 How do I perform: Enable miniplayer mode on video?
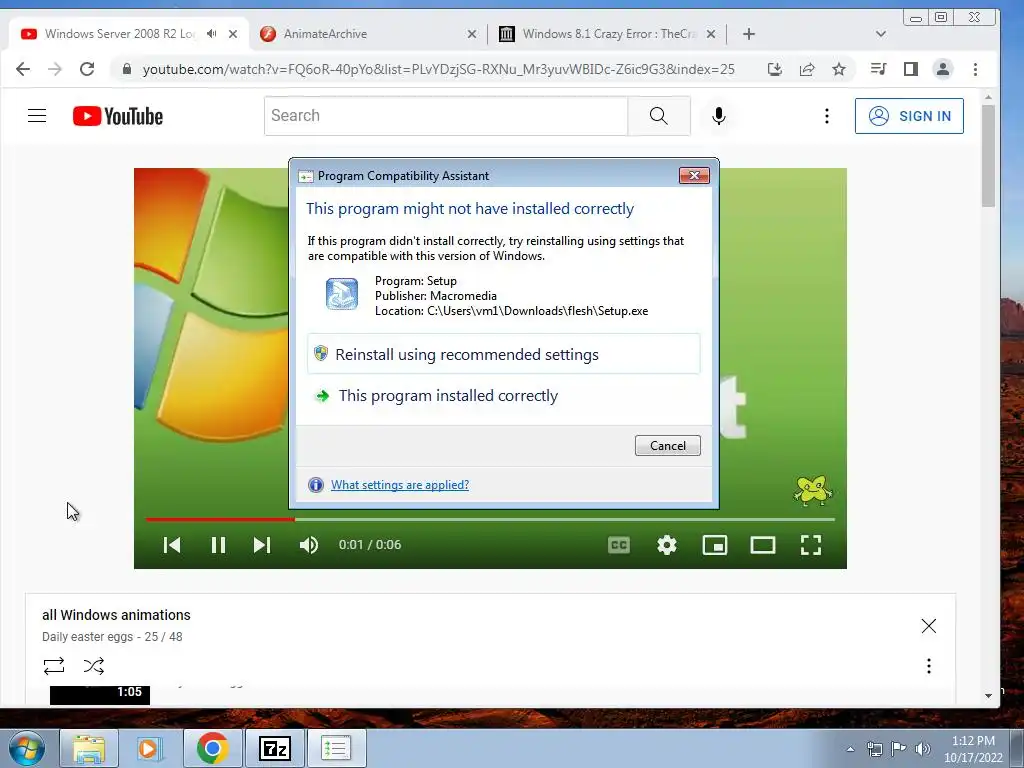point(714,545)
